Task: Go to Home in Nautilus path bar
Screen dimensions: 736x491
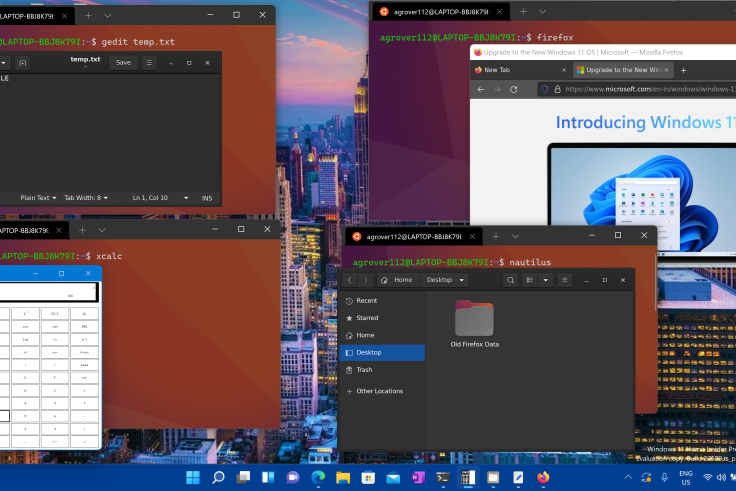Action: pos(397,280)
